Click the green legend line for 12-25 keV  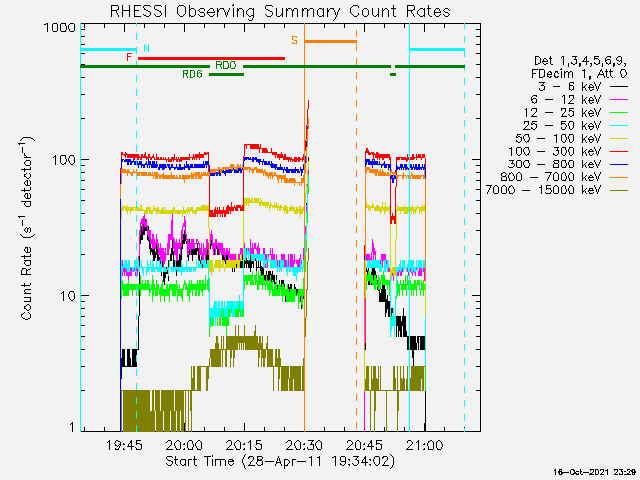pos(619,113)
